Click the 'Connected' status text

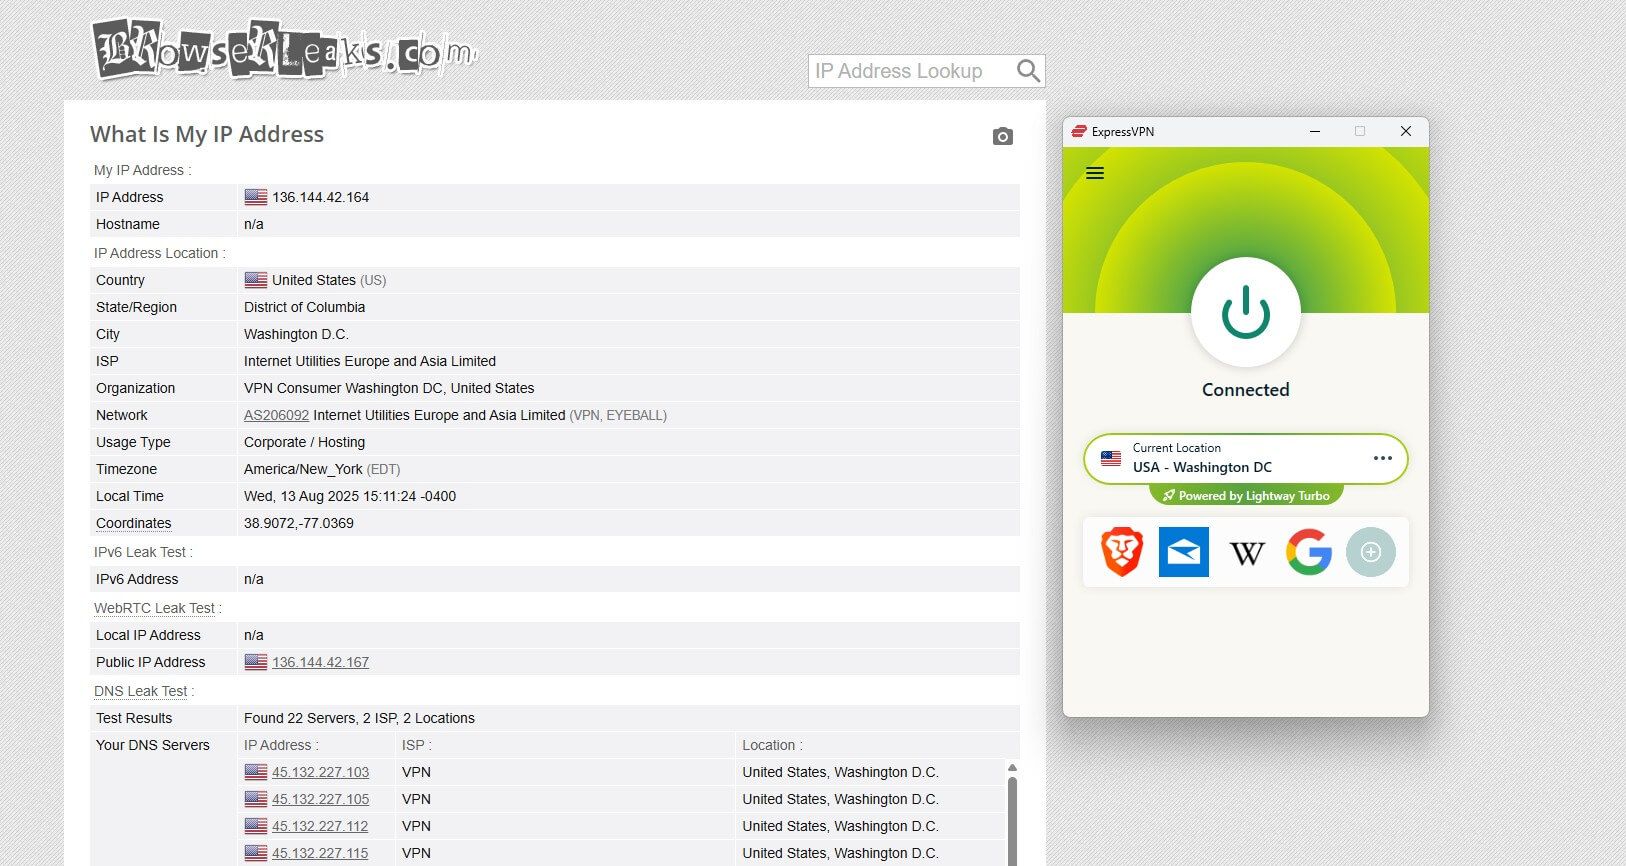click(1246, 390)
